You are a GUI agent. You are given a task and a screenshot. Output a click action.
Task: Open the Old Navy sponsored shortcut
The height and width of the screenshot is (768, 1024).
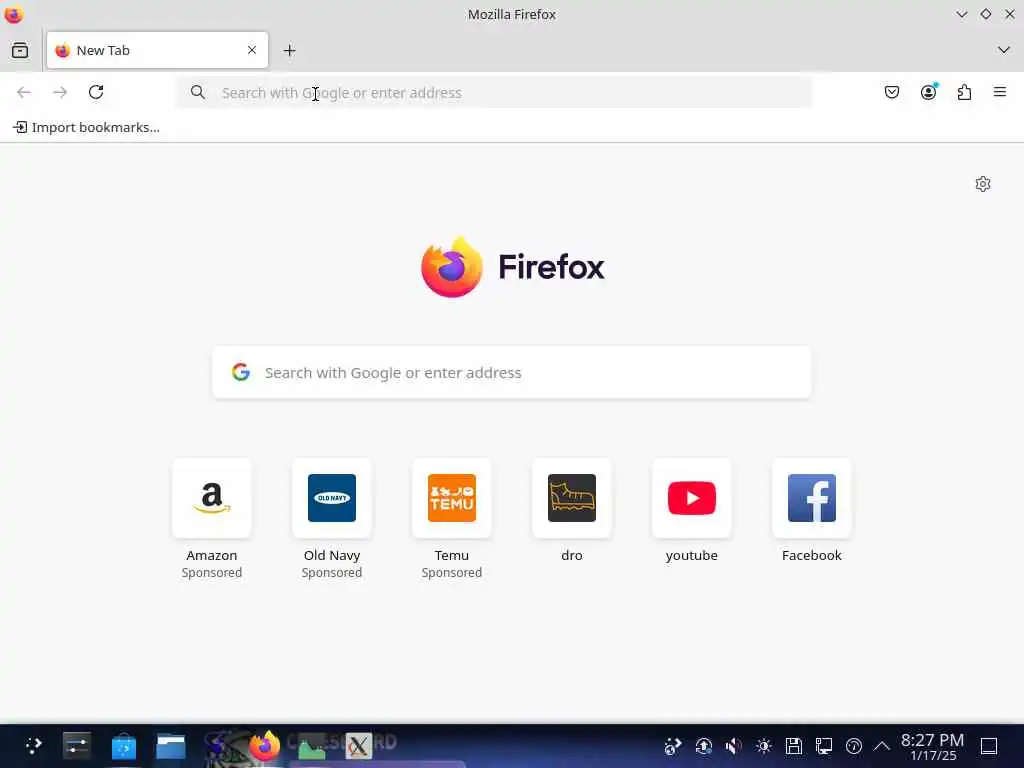click(x=332, y=498)
